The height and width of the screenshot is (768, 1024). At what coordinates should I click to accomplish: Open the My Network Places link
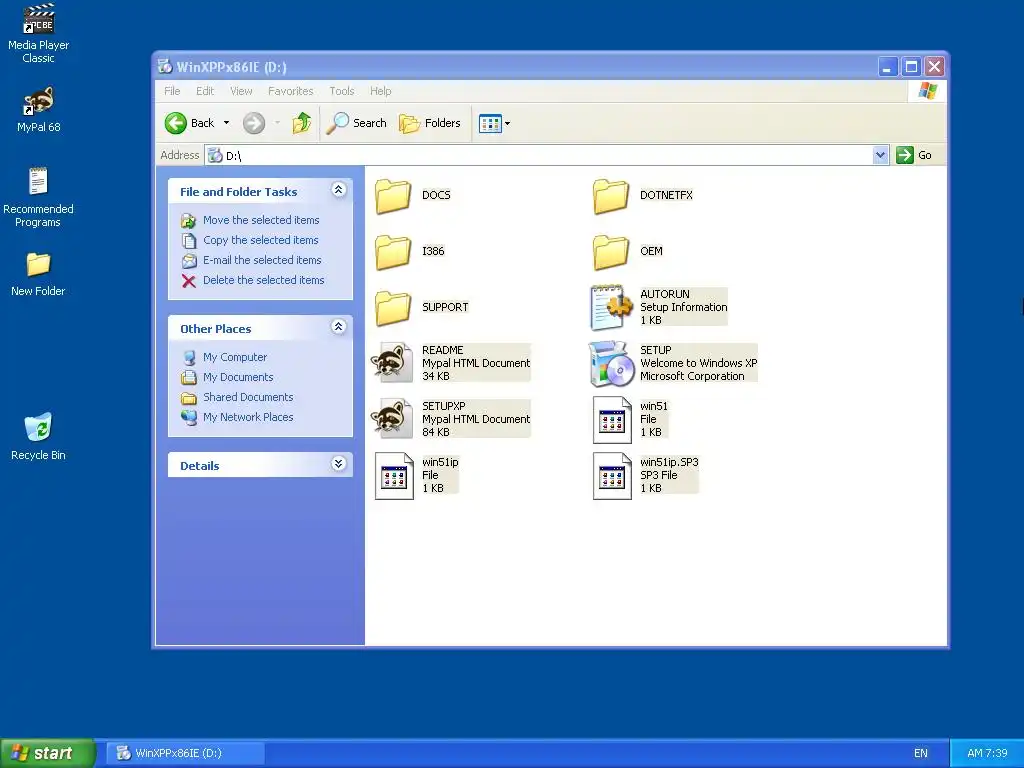point(248,417)
